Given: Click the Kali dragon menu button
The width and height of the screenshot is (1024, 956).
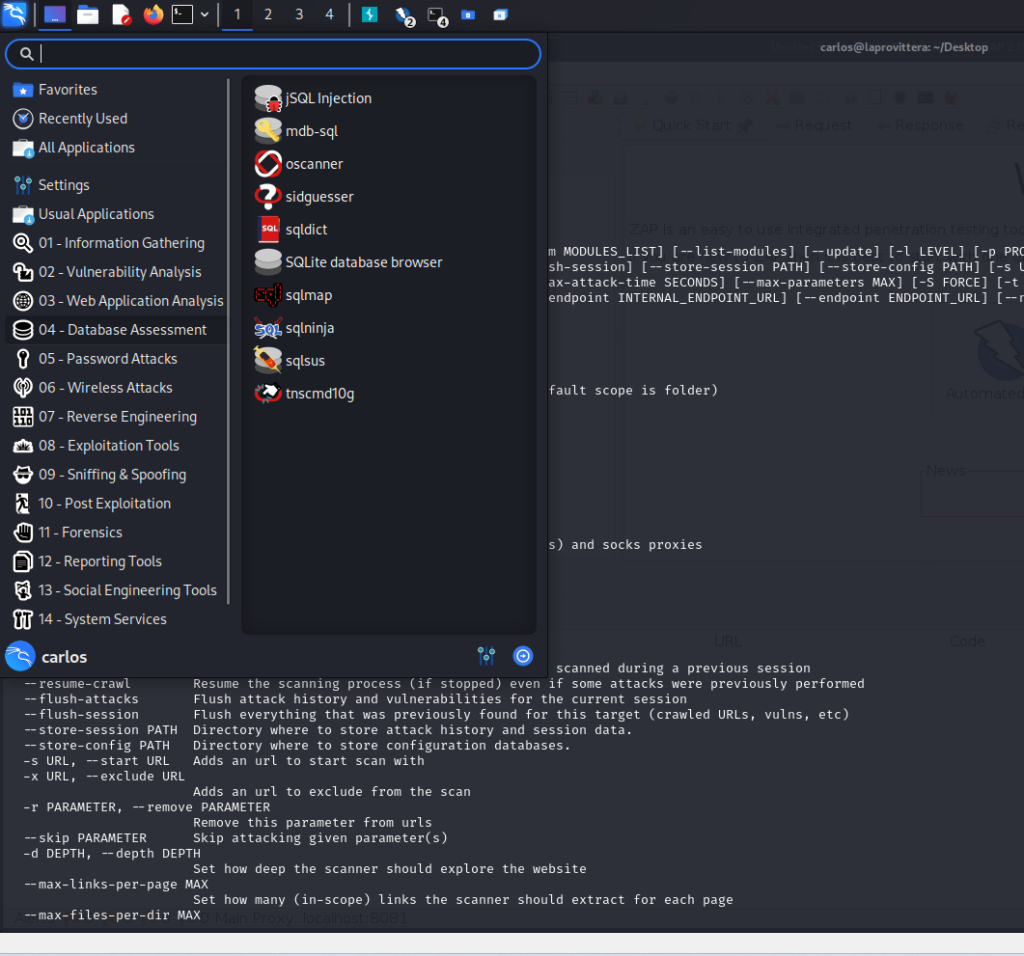Looking at the screenshot, I should pyautogui.click(x=15, y=15).
